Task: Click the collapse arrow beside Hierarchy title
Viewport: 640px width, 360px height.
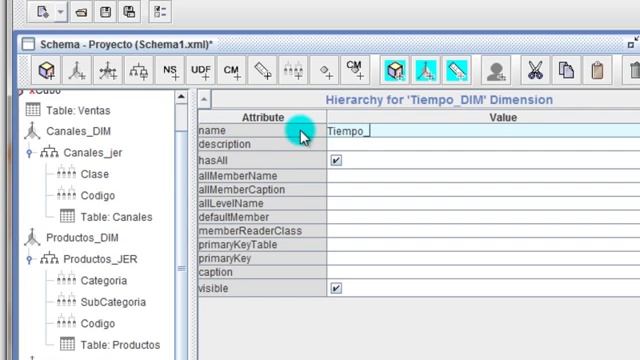Action: point(204,99)
